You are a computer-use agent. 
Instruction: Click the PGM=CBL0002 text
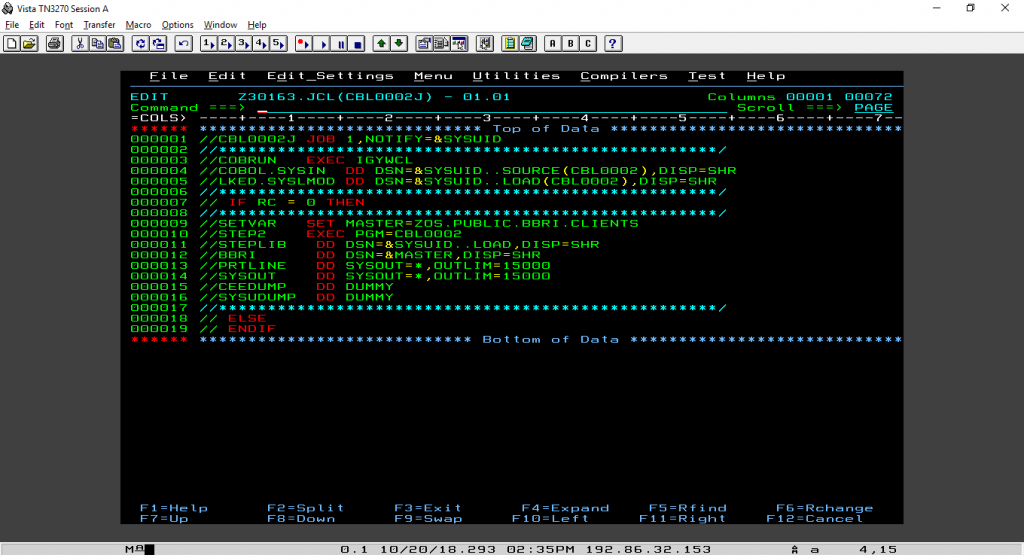coord(408,234)
